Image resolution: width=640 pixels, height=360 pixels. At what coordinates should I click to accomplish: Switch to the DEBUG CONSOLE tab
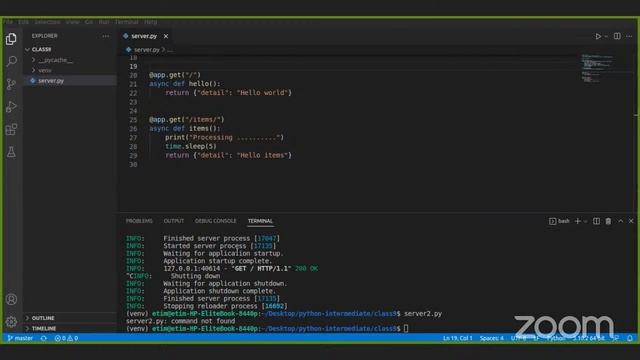click(216, 221)
